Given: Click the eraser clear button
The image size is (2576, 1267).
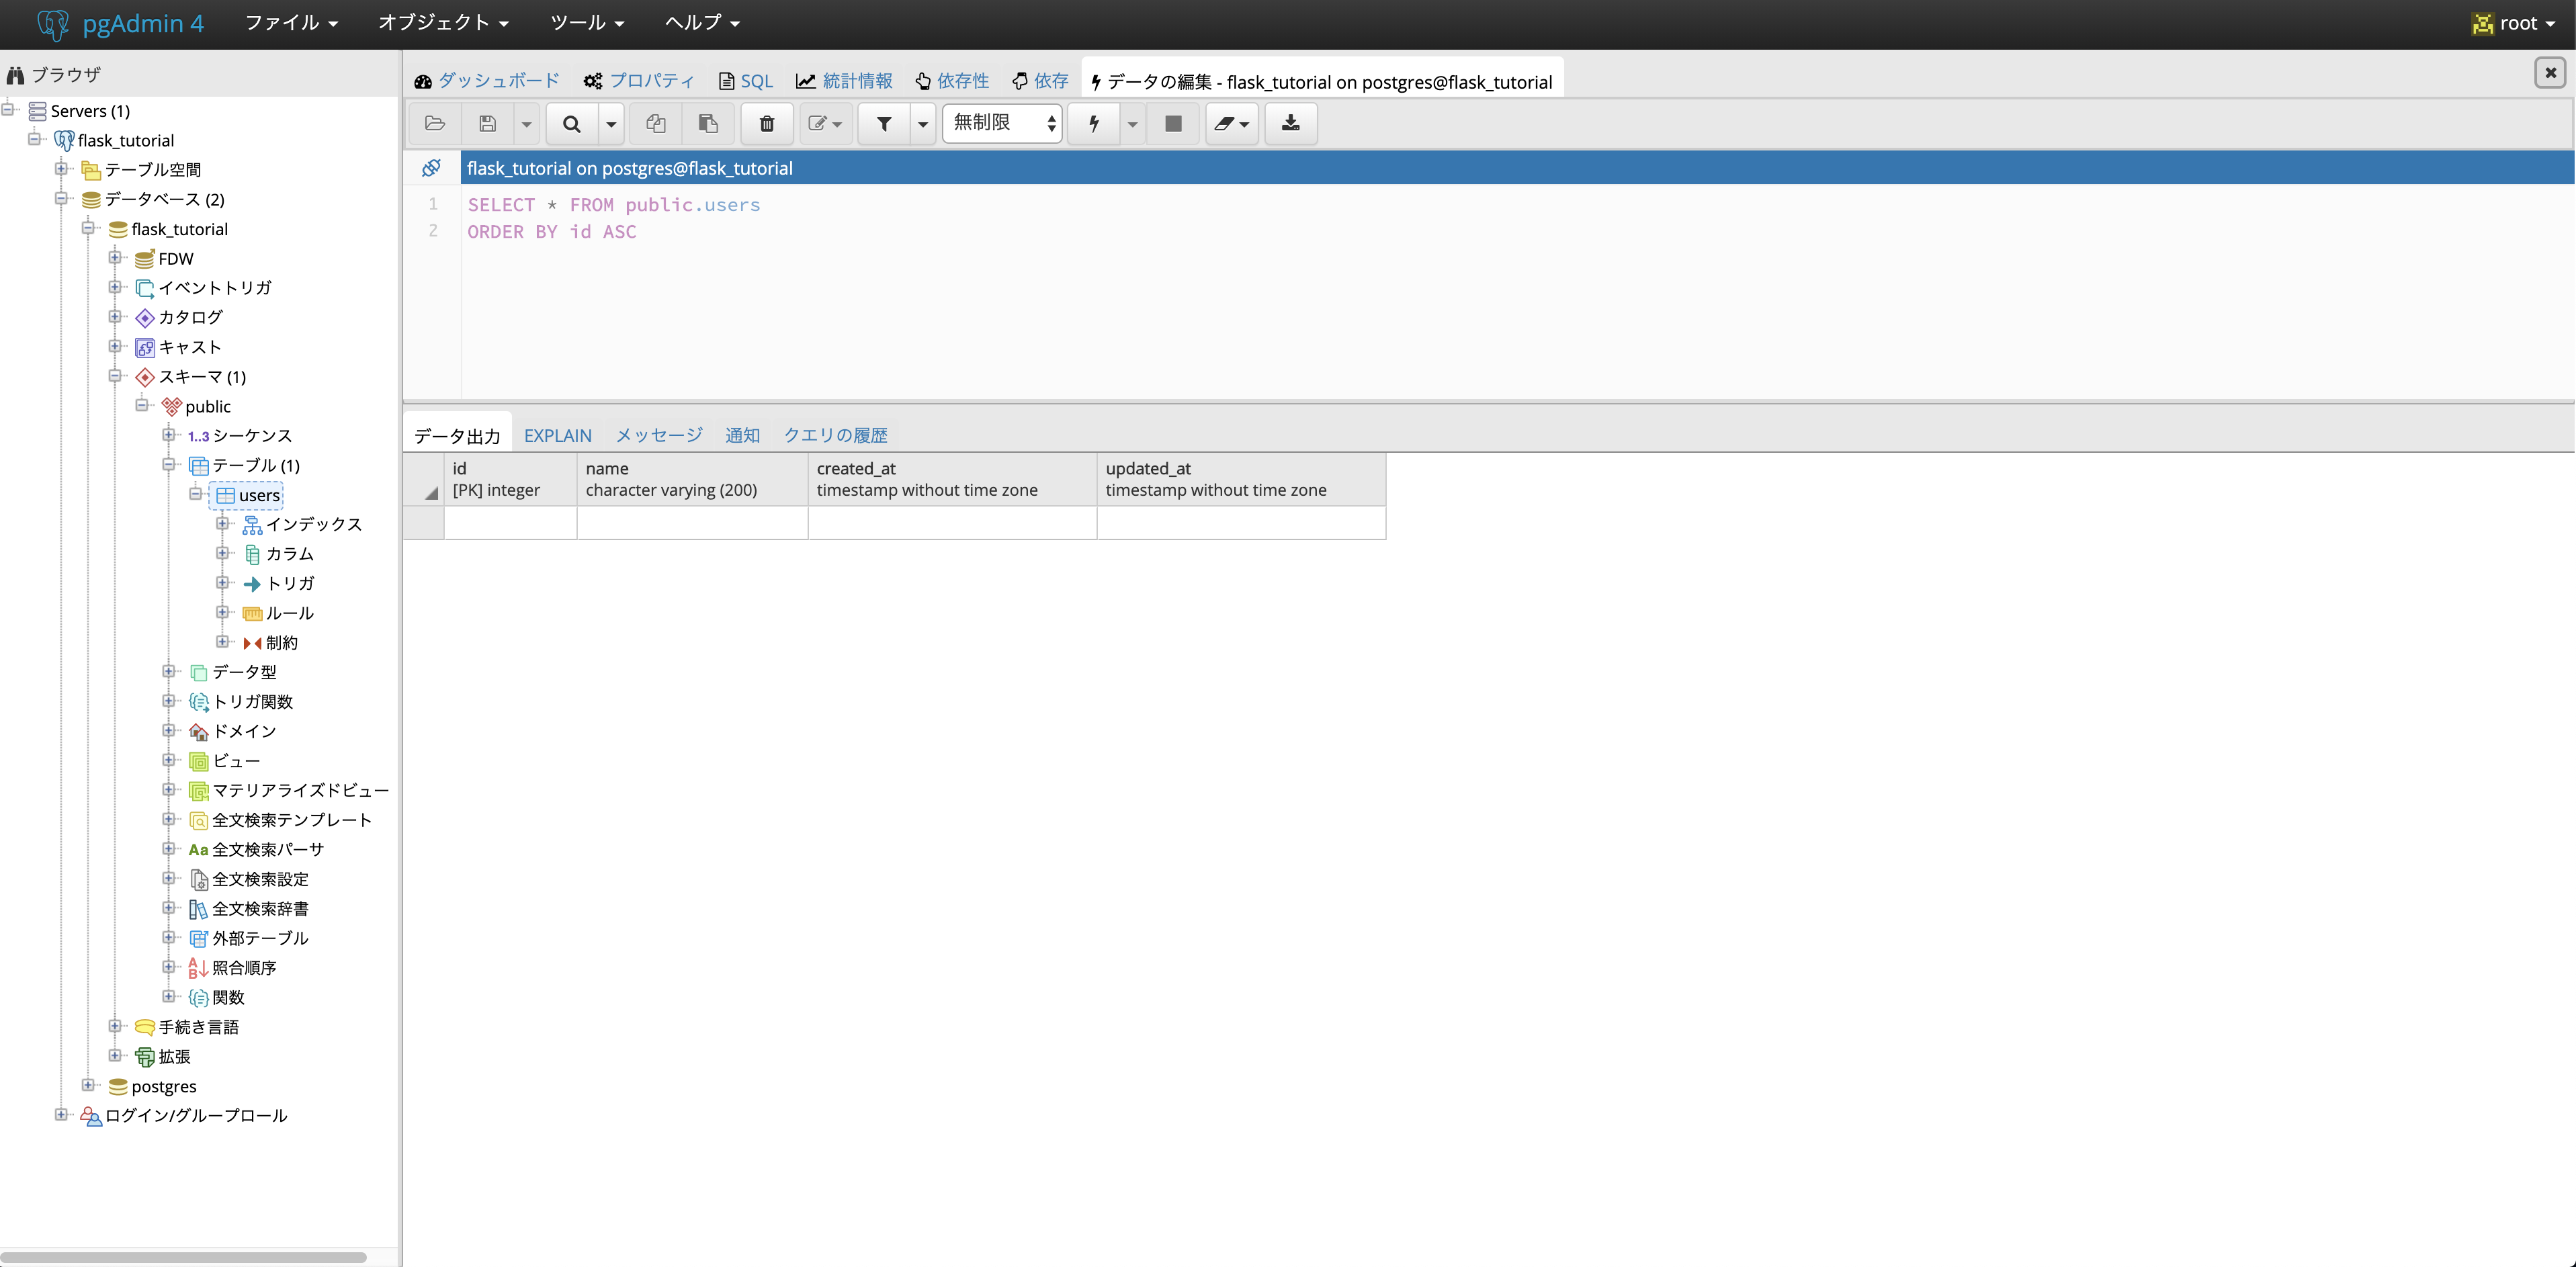Looking at the screenshot, I should [1225, 123].
